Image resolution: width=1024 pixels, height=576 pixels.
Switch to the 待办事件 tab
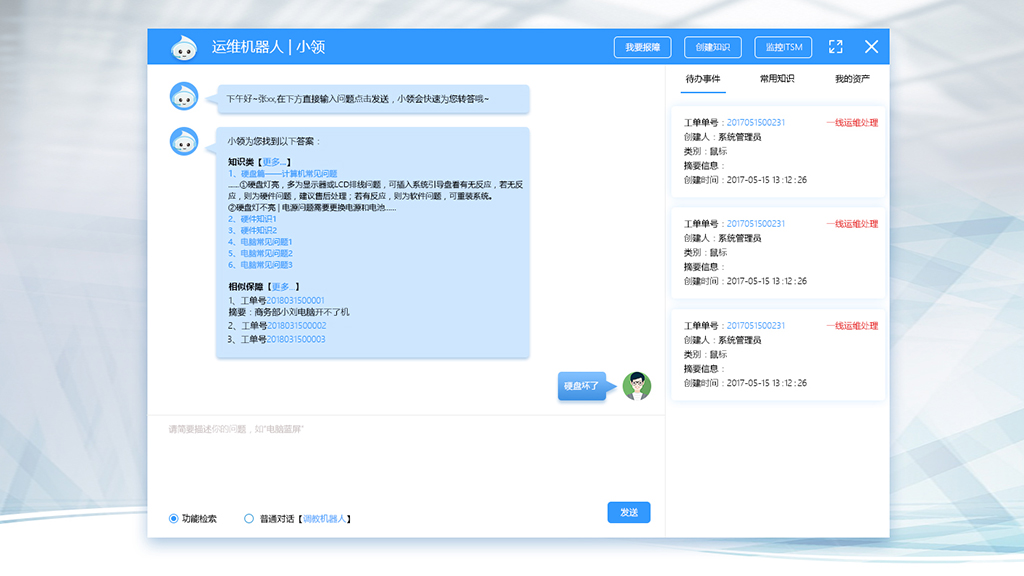click(703, 79)
